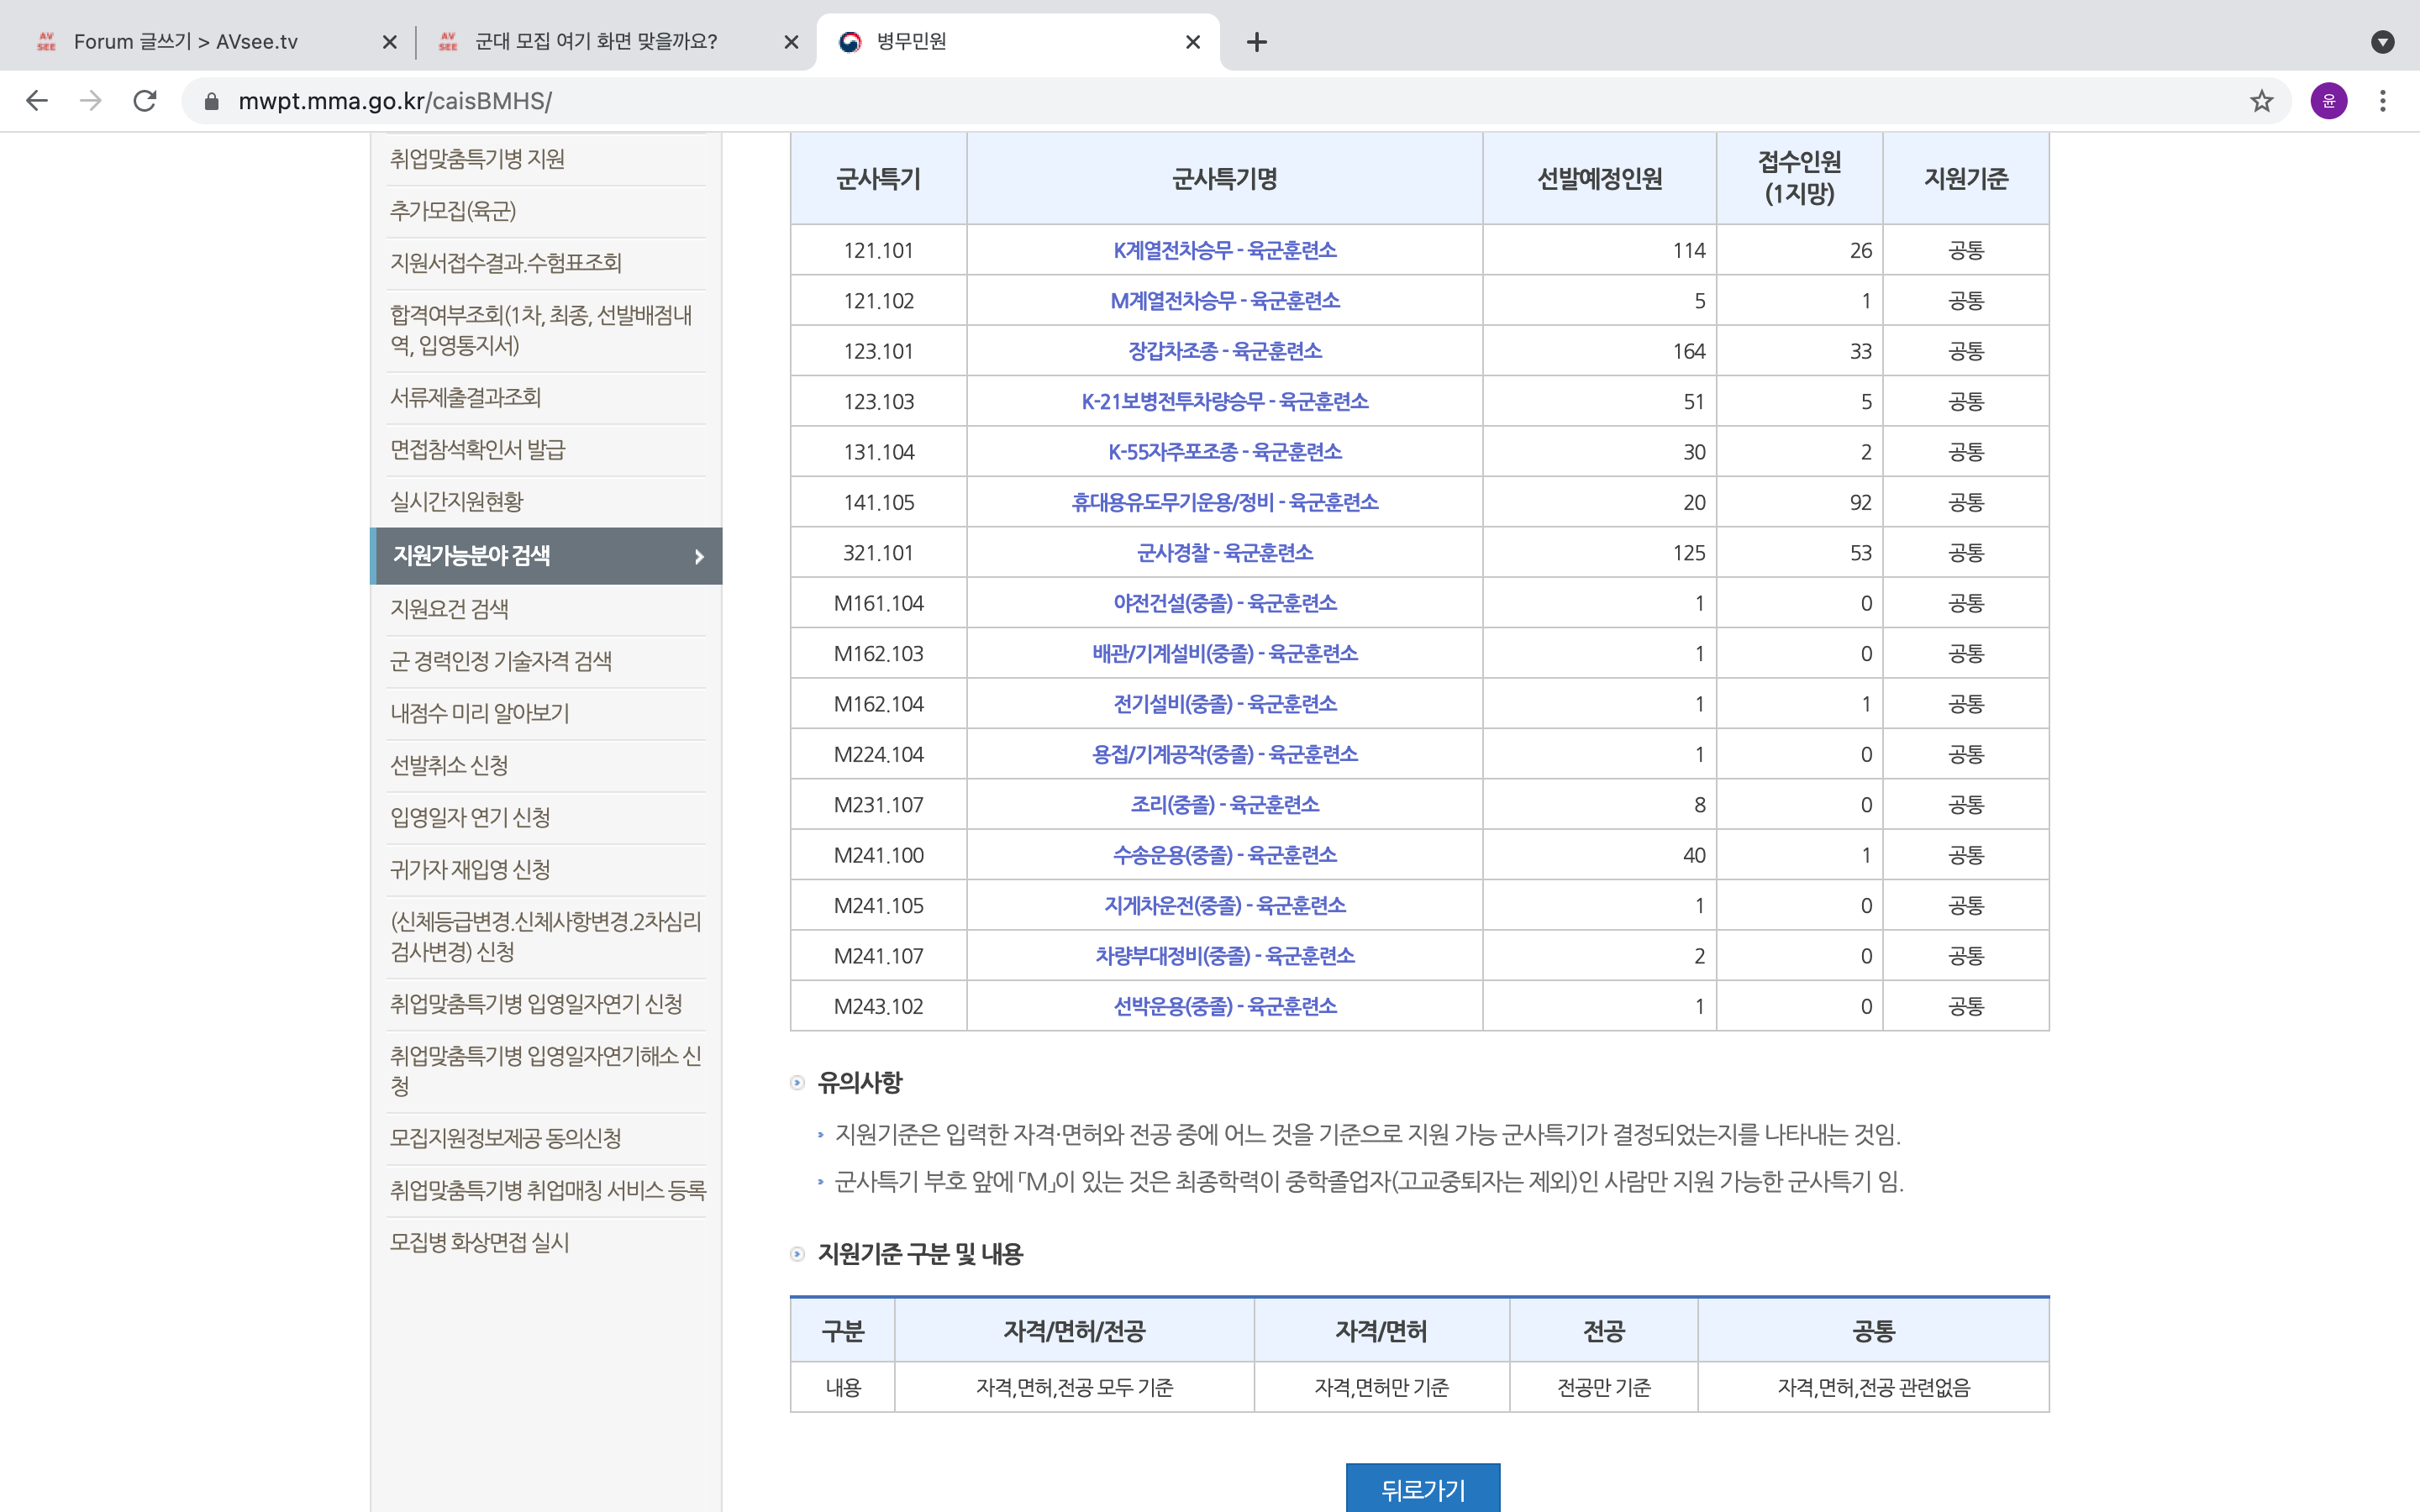Open 군사경찰 - 육군훈련소 link

[1225, 553]
